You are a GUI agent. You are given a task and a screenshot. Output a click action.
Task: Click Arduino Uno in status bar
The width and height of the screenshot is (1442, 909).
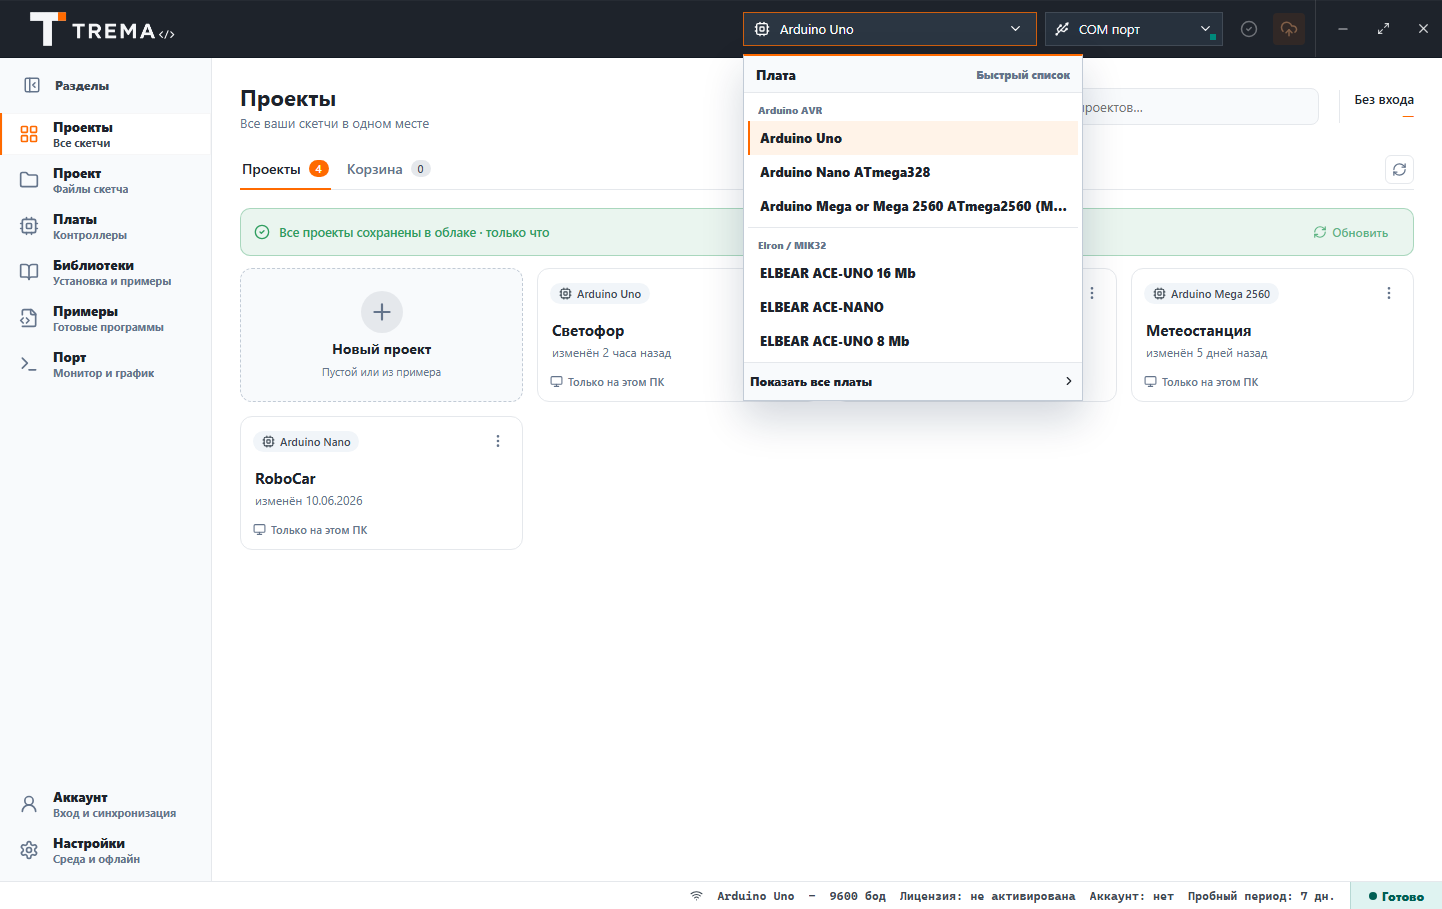click(755, 896)
